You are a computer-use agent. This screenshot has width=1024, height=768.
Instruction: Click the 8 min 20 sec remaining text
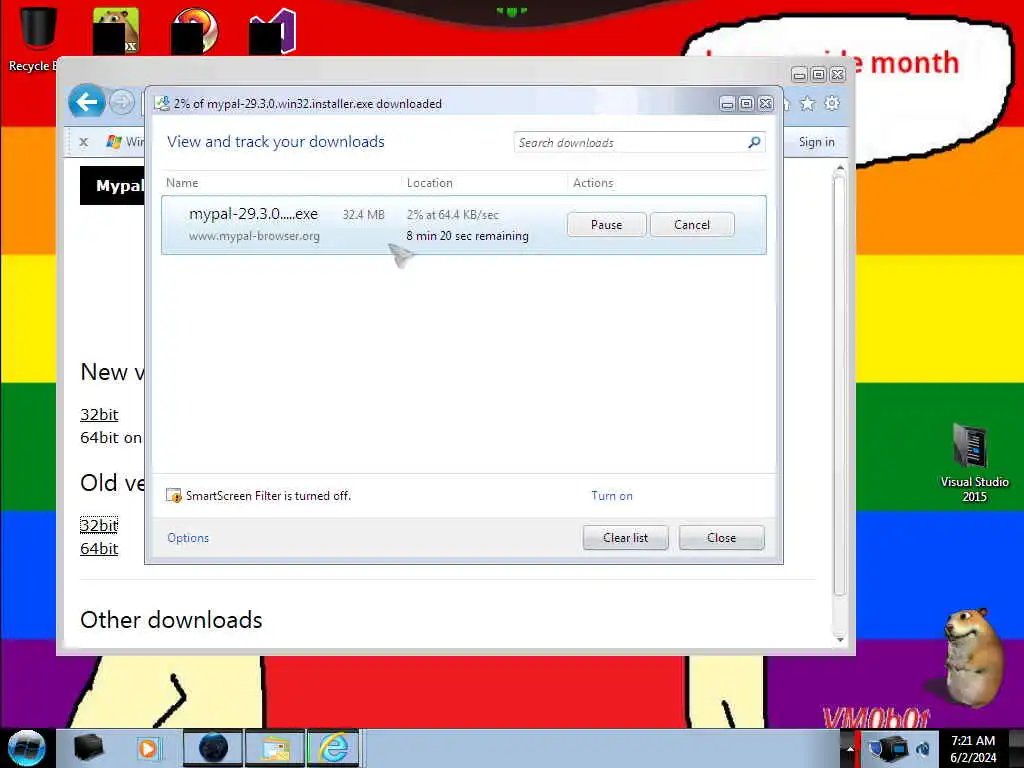point(468,236)
